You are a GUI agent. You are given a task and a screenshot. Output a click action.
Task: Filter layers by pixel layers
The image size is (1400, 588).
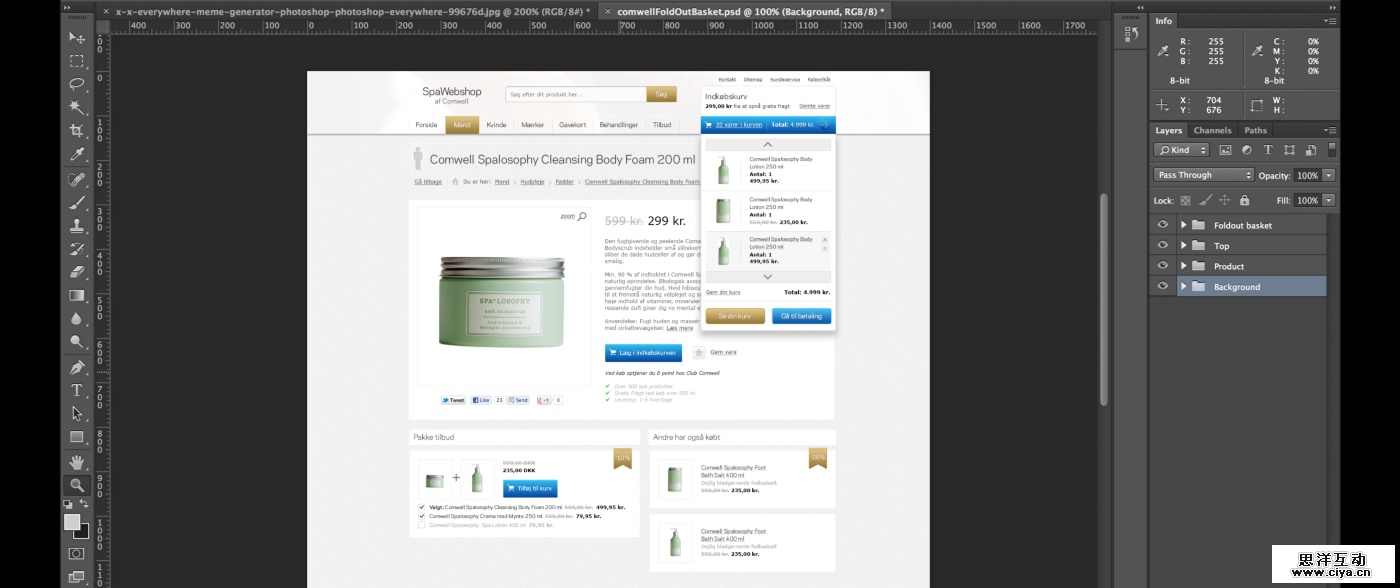pyautogui.click(x=1225, y=149)
